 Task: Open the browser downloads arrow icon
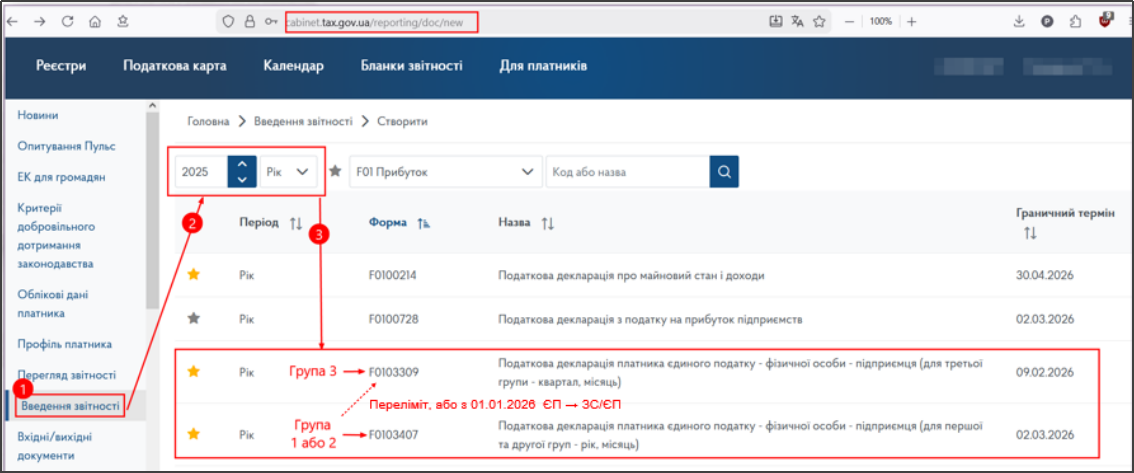point(1019,22)
